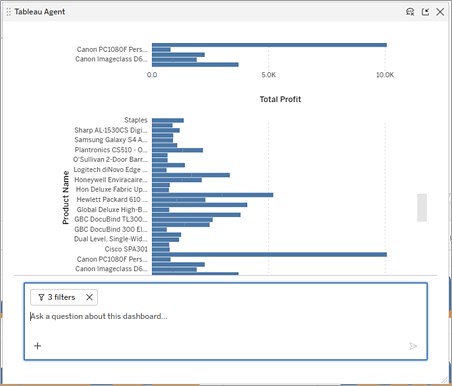452x386 pixels.
Task: Select the Global Deluxe High-B... label
Action: click(112, 209)
